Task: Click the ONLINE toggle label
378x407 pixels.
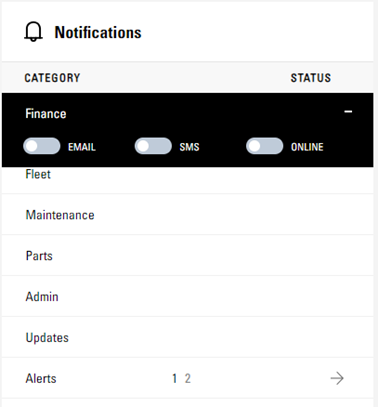Action: coord(307,147)
